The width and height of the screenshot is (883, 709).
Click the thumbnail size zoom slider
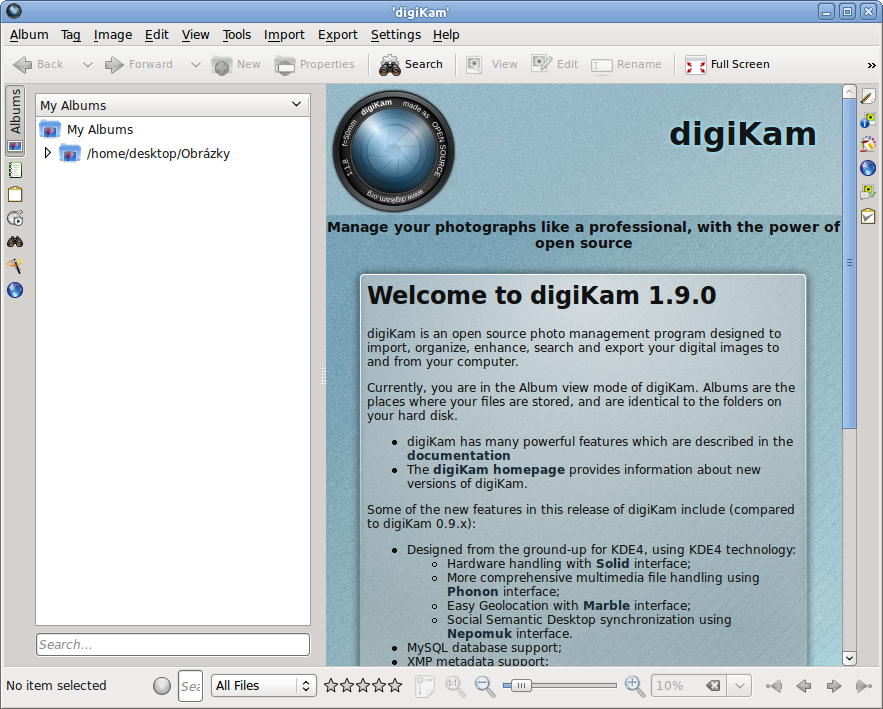[560, 686]
